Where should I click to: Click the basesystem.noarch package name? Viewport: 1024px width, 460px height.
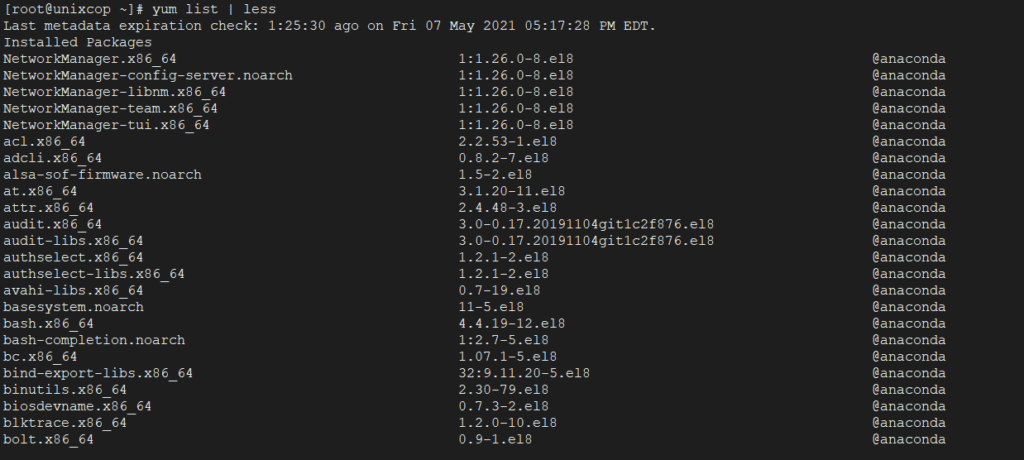coord(73,307)
